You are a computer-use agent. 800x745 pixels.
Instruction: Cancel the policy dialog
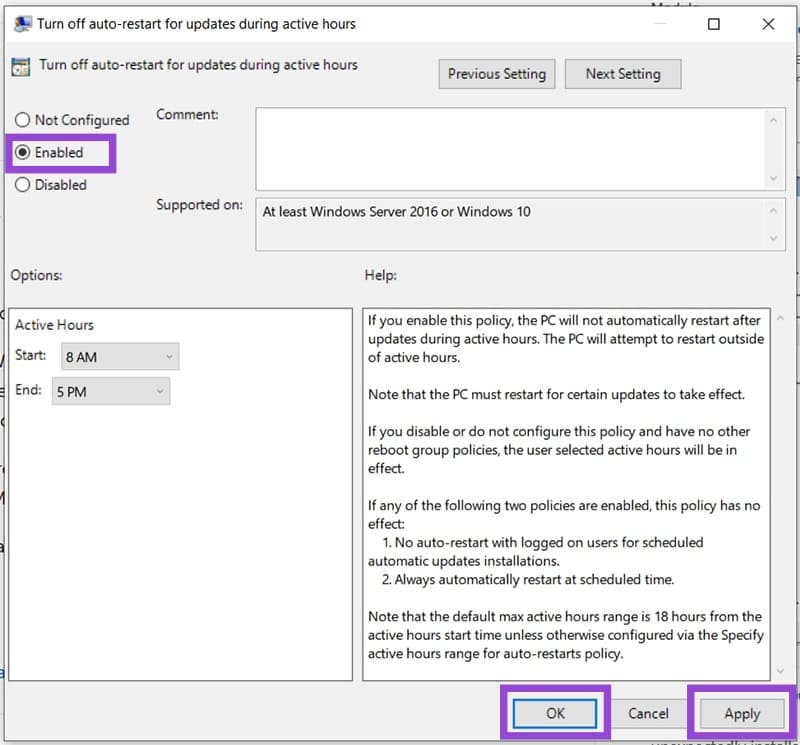tap(648, 713)
